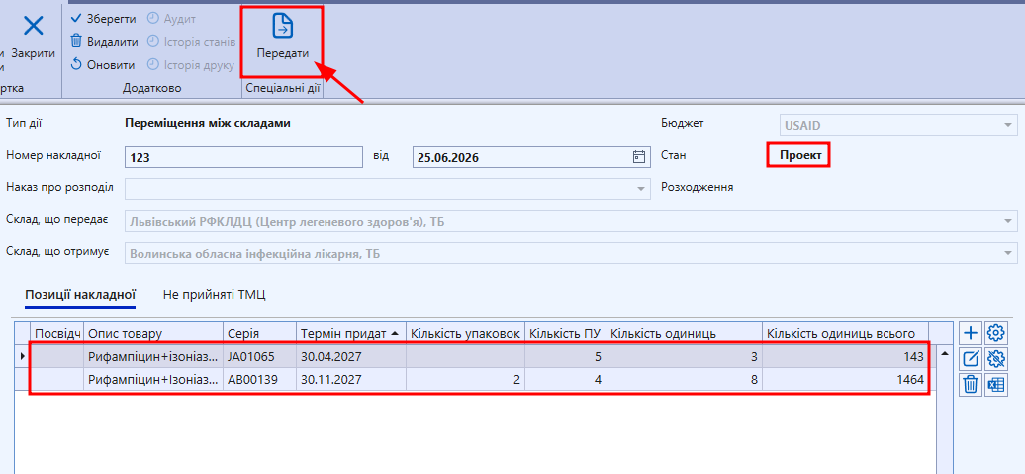Click the total units cell 143

[x=845, y=357]
